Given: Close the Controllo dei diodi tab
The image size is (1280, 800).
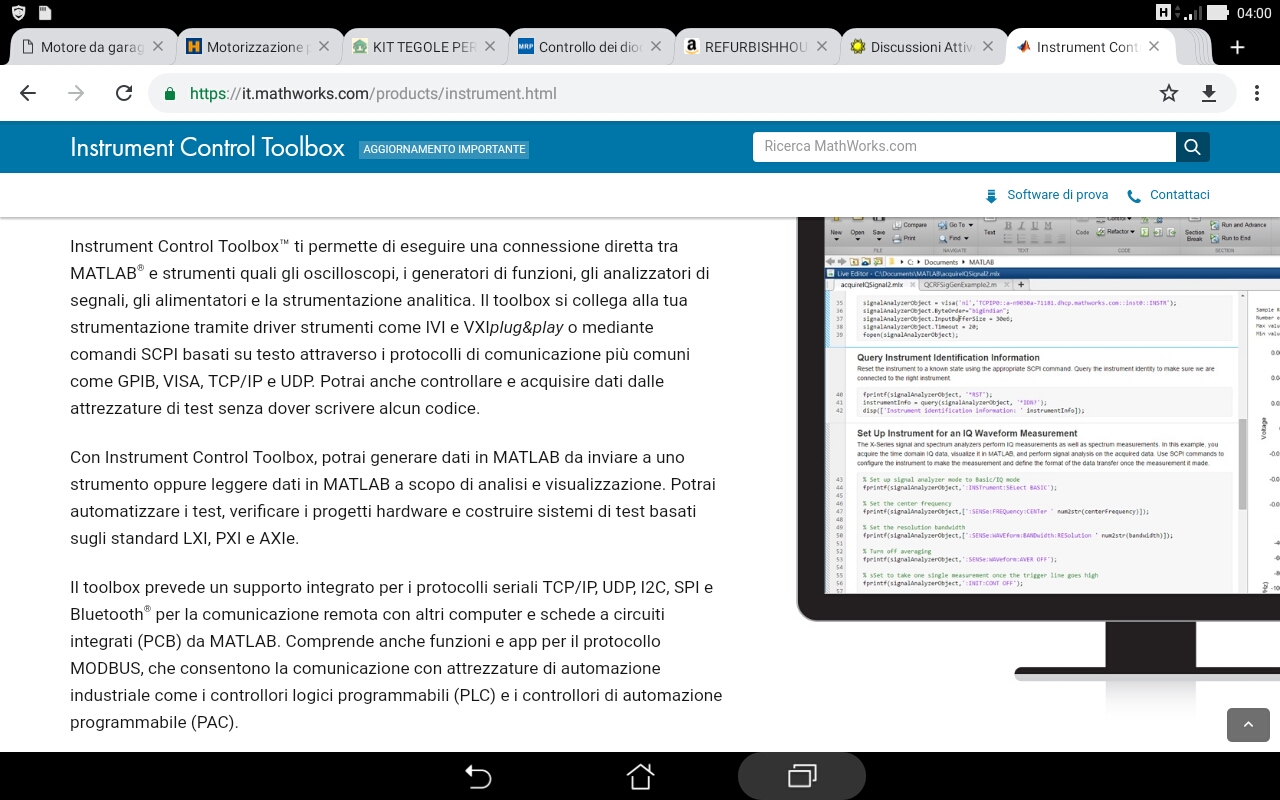Looking at the screenshot, I should [655, 47].
